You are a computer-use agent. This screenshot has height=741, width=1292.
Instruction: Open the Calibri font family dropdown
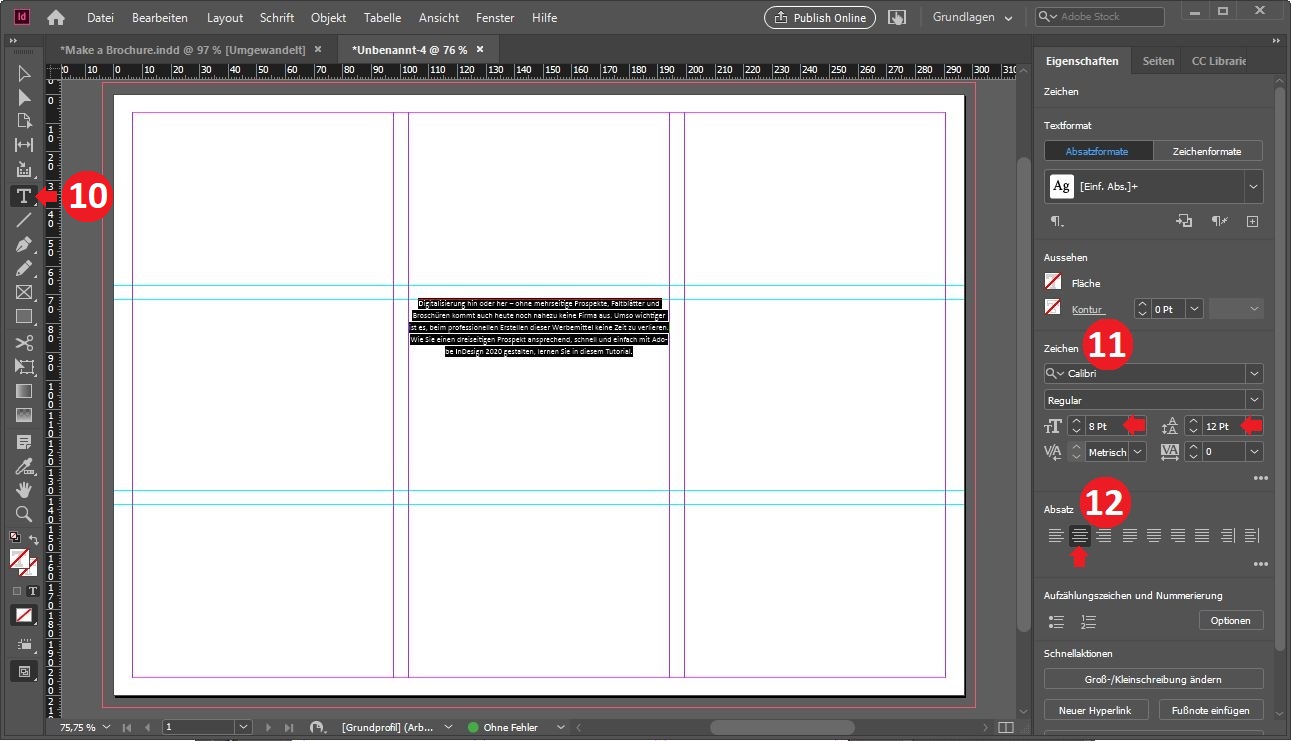coord(1254,374)
